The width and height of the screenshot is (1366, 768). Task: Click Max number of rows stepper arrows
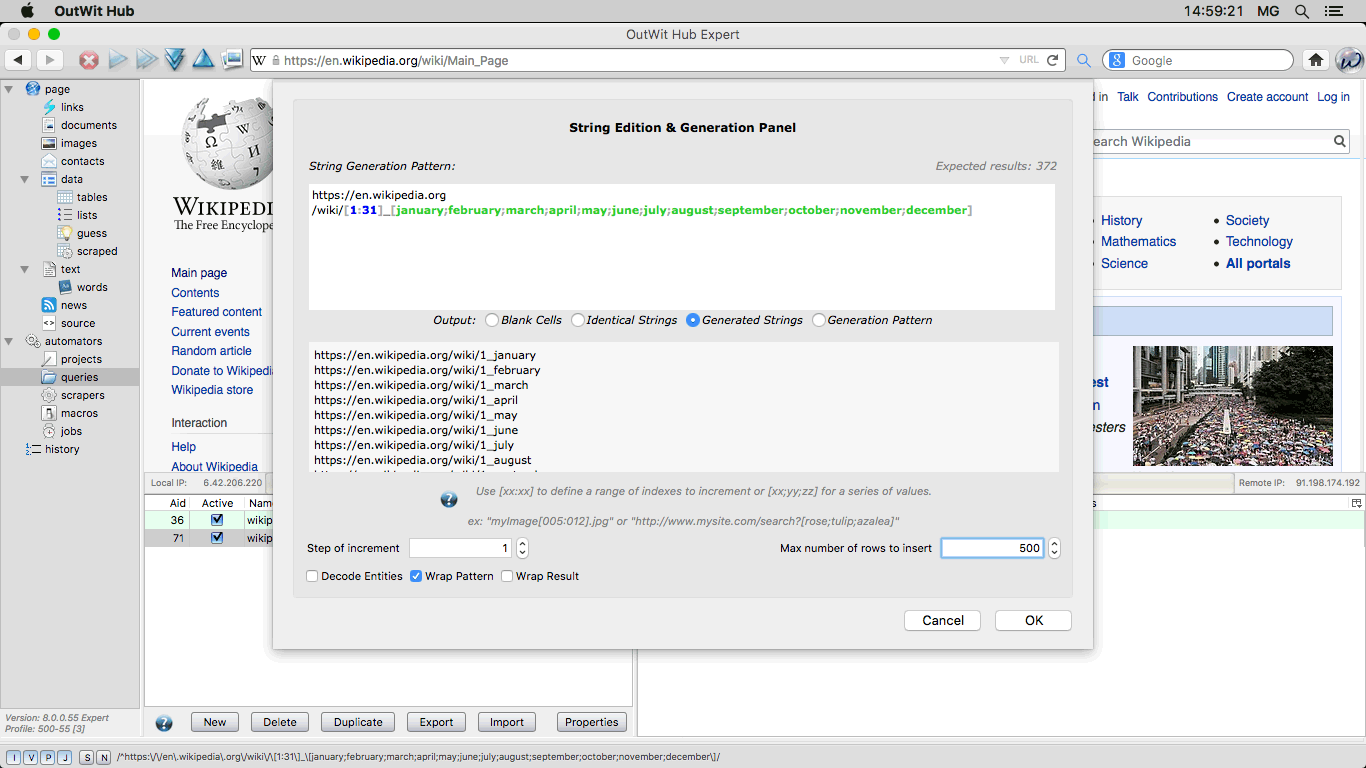point(1054,548)
